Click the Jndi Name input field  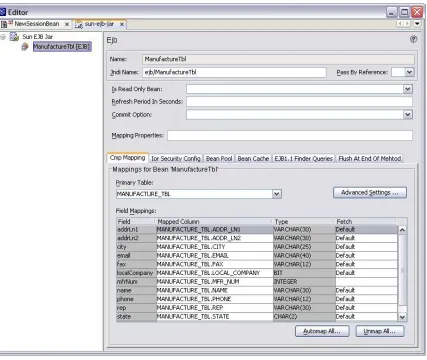click(x=234, y=72)
